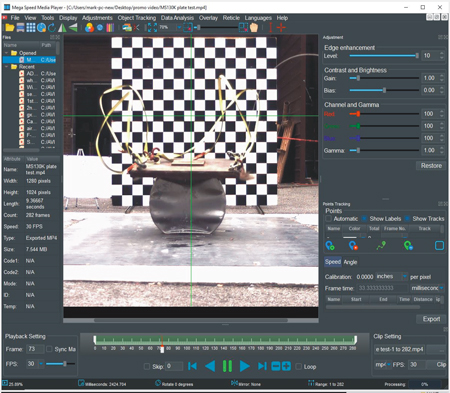
Task: Collapse the Recent folder in Files
Action: click(x=7, y=67)
